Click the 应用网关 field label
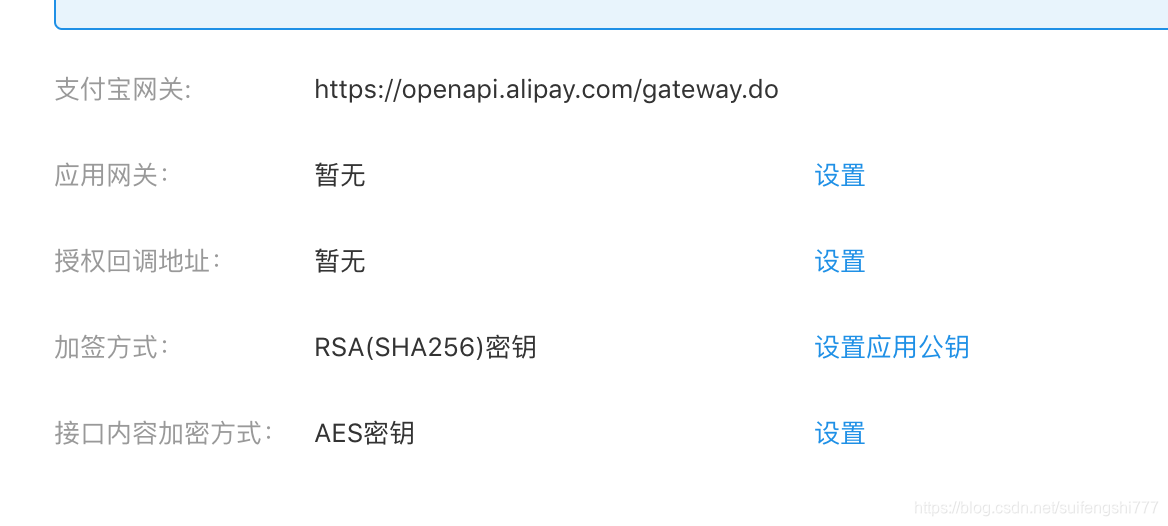This screenshot has height=526, width=1168. click(x=112, y=177)
